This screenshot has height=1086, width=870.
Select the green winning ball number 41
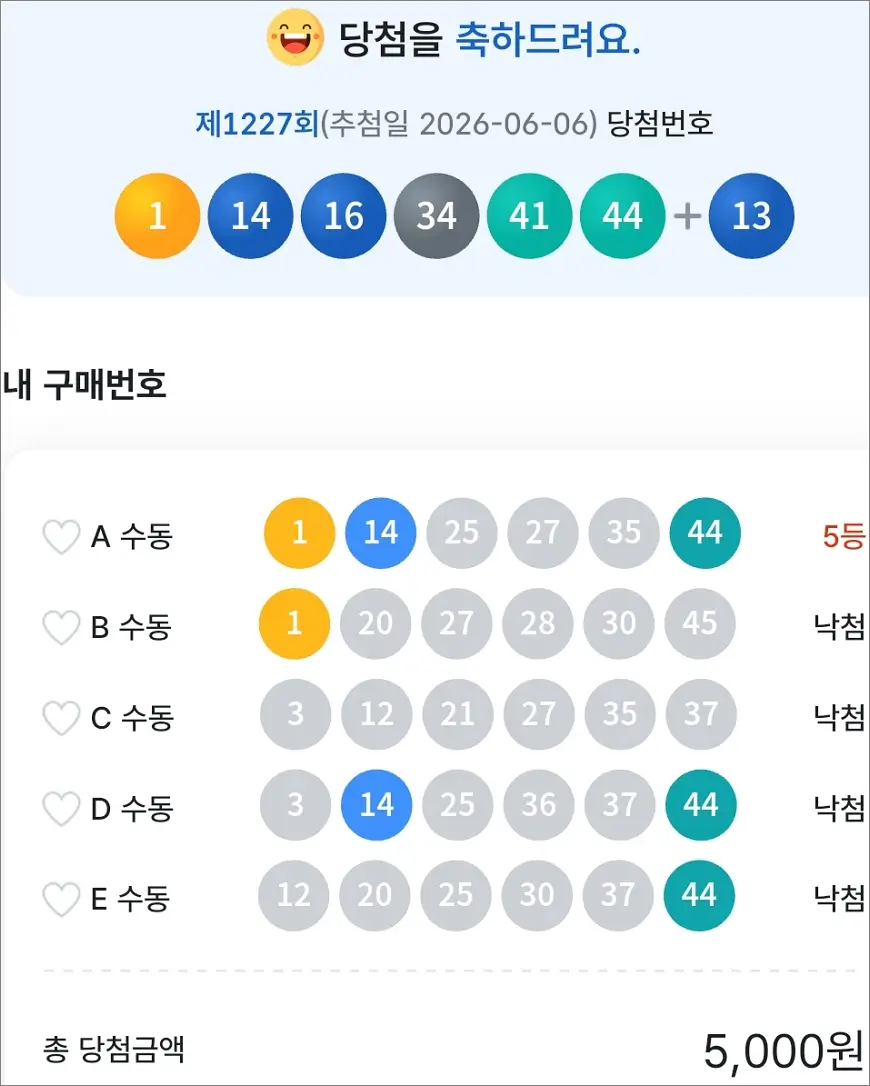pos(529,216)
